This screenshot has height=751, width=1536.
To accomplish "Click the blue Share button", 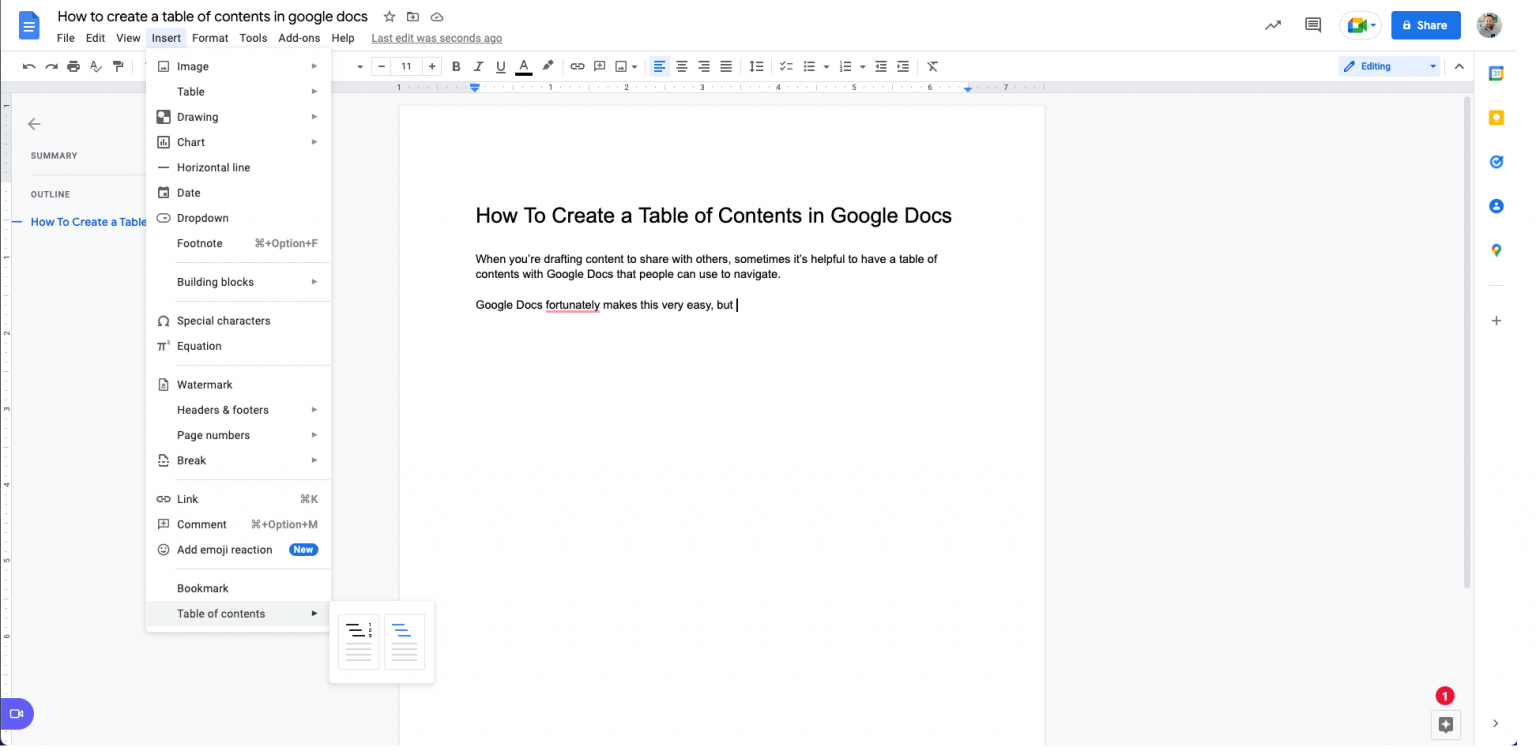I will pos(1426,26).
